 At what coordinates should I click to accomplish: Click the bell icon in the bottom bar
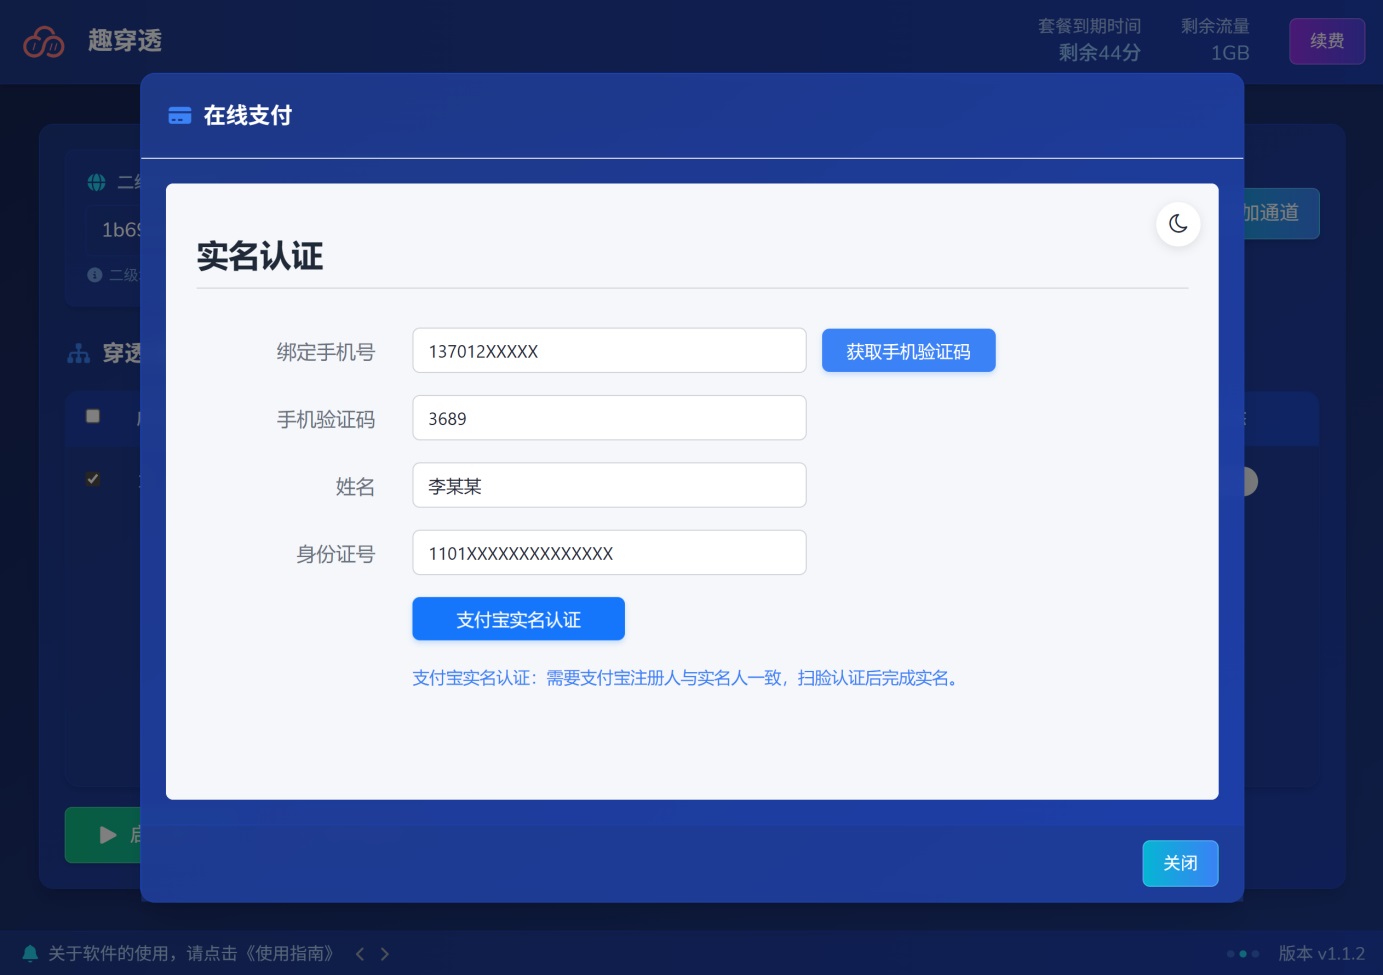[29, 953]
